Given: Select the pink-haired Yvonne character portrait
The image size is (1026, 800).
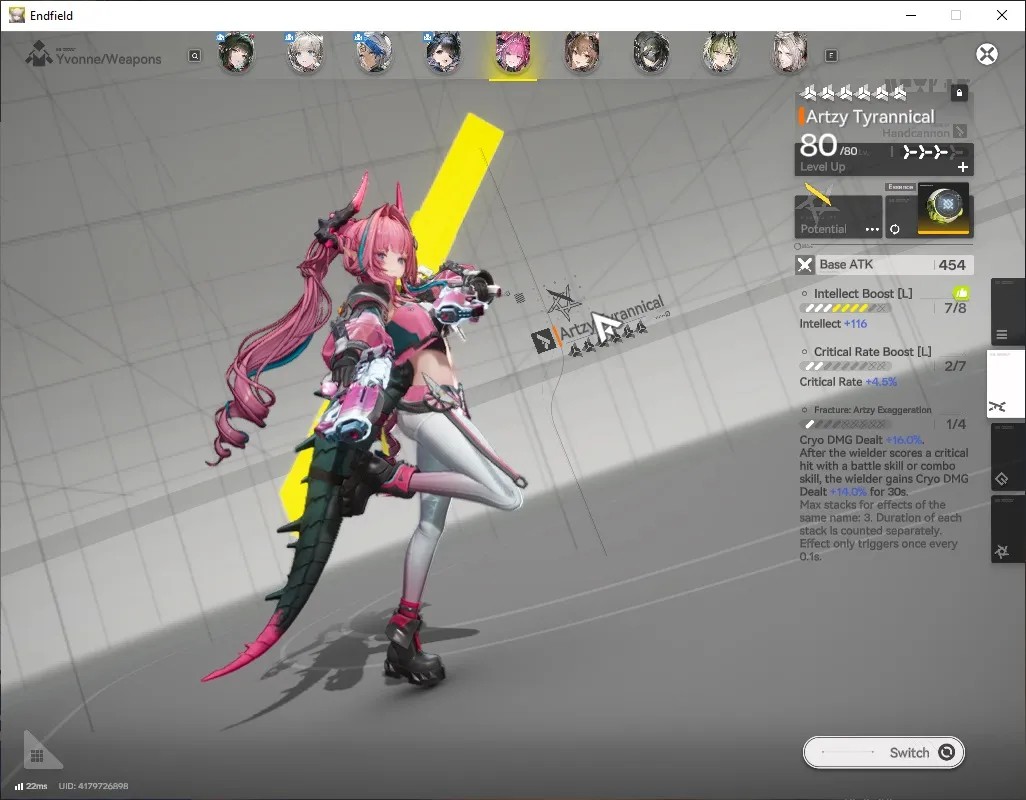Looking at the screenshot, I should (513, 51).
